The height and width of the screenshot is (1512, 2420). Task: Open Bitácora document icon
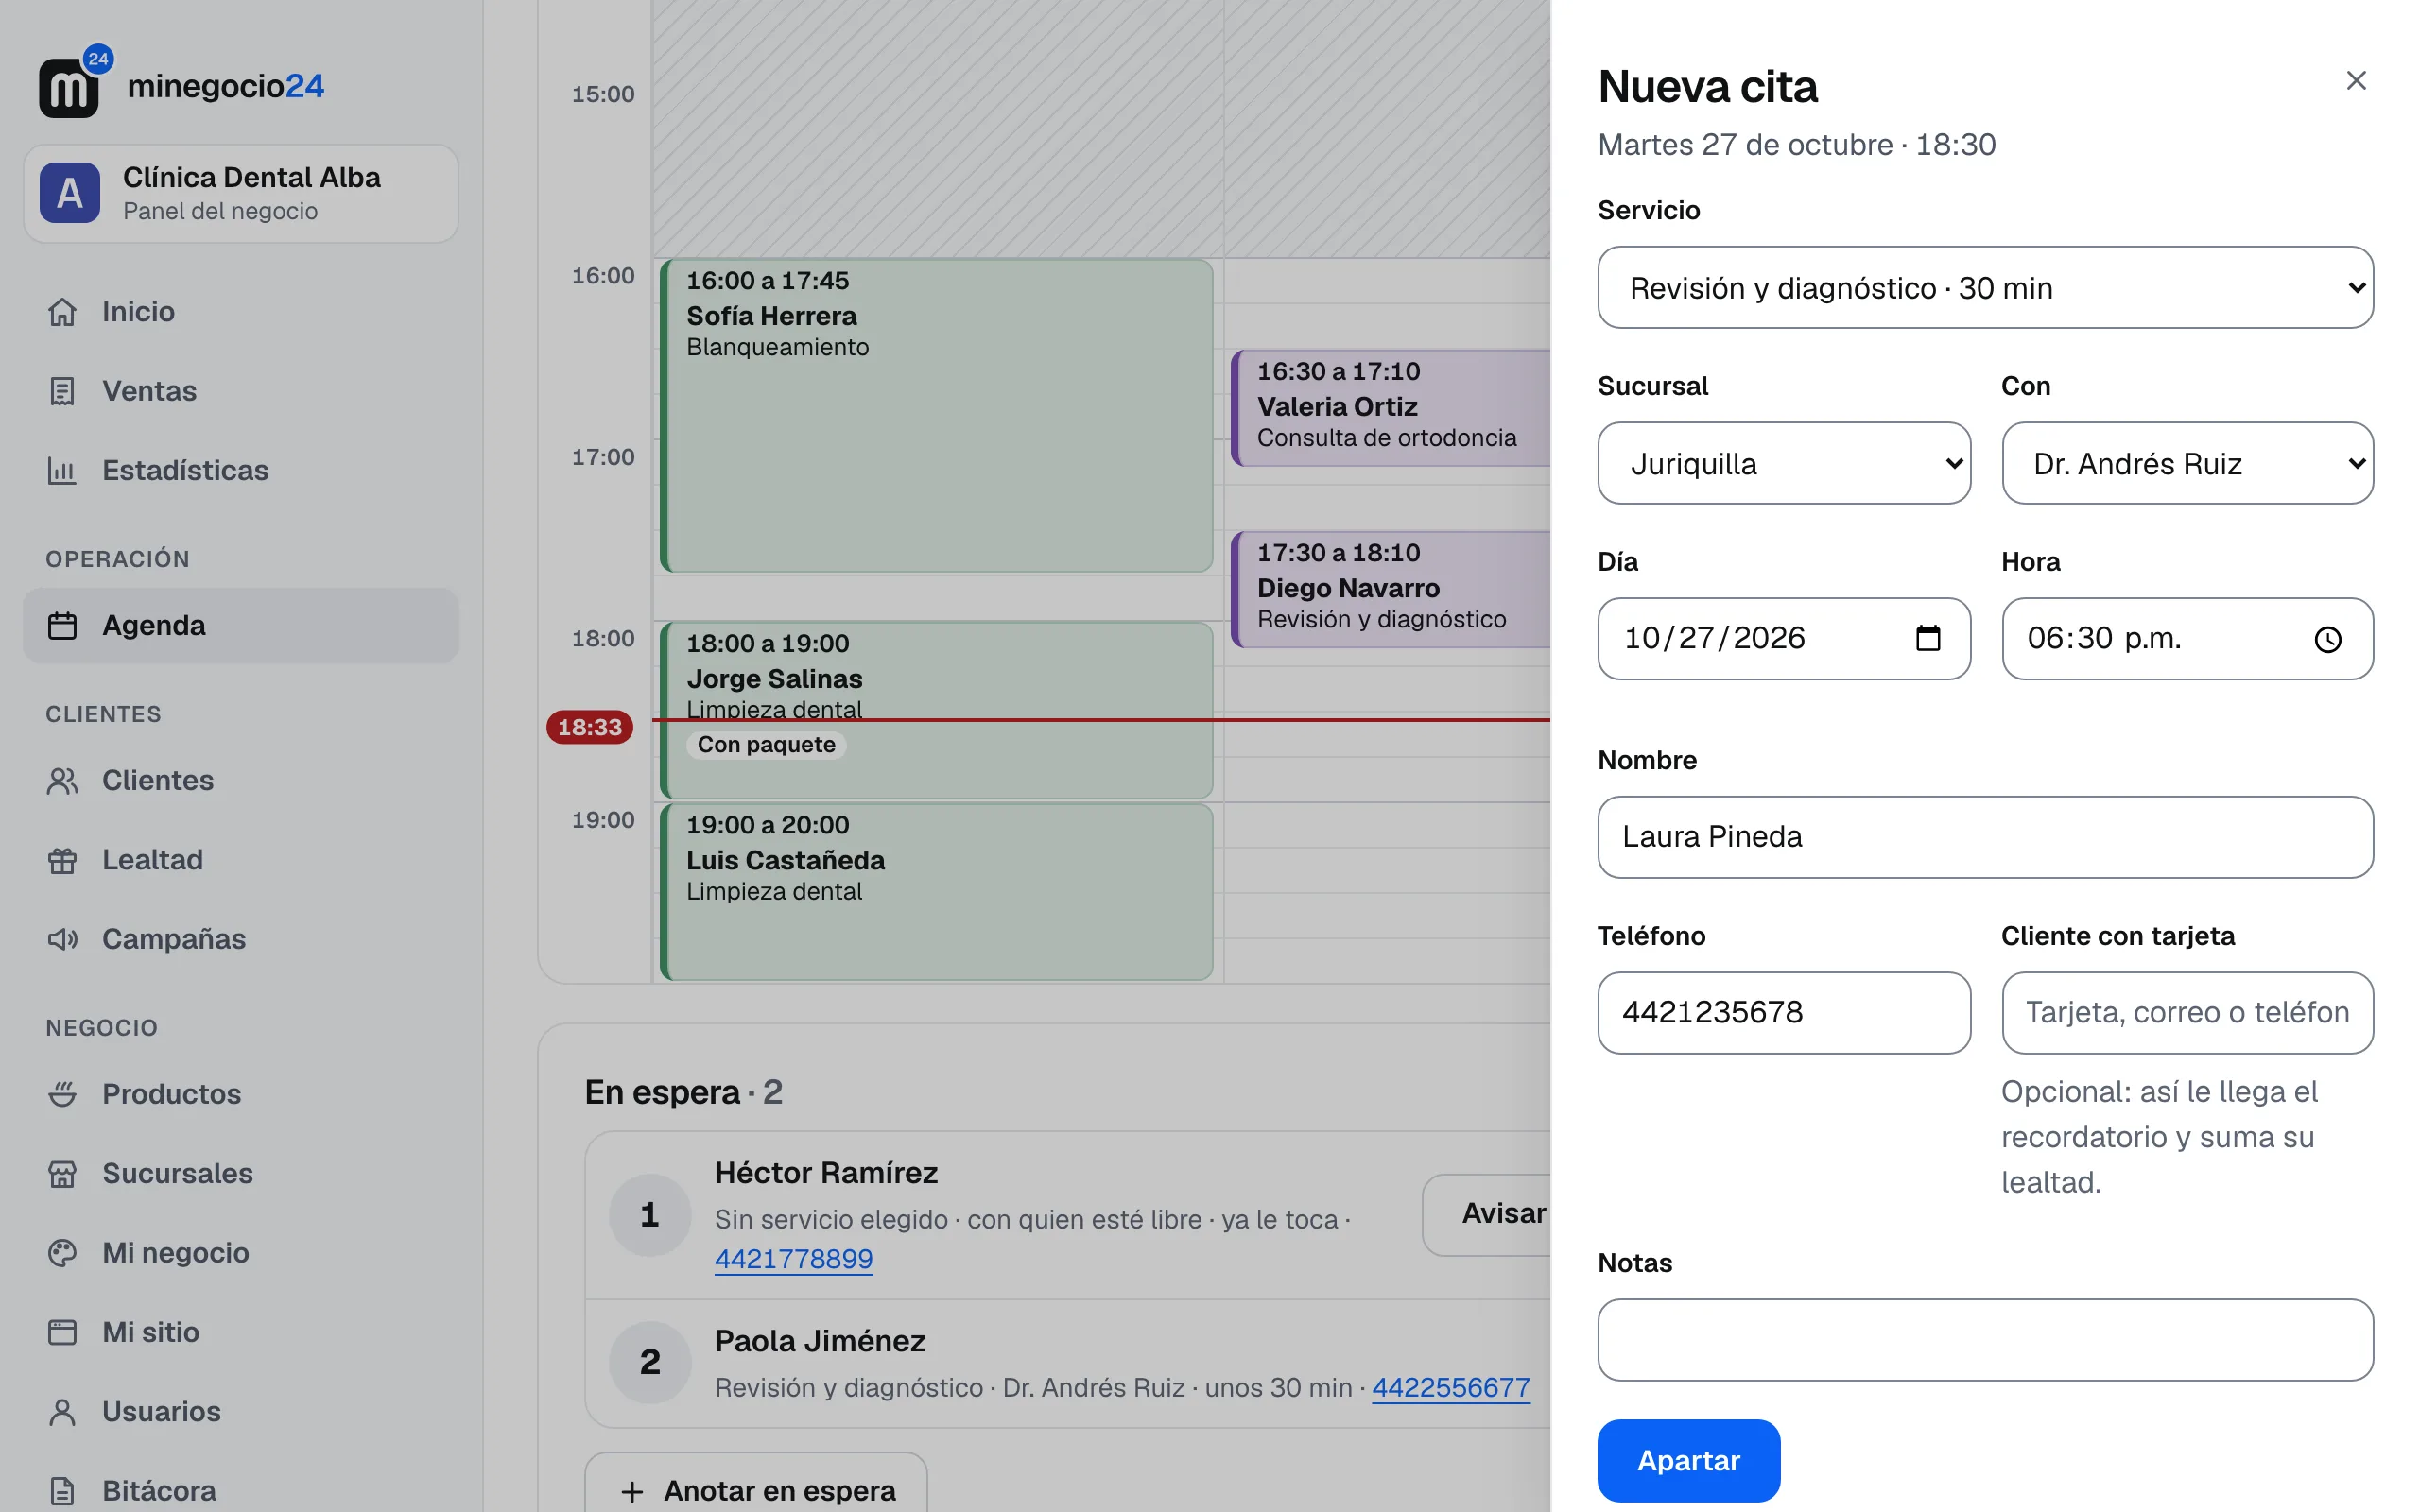pos(62,1491)
